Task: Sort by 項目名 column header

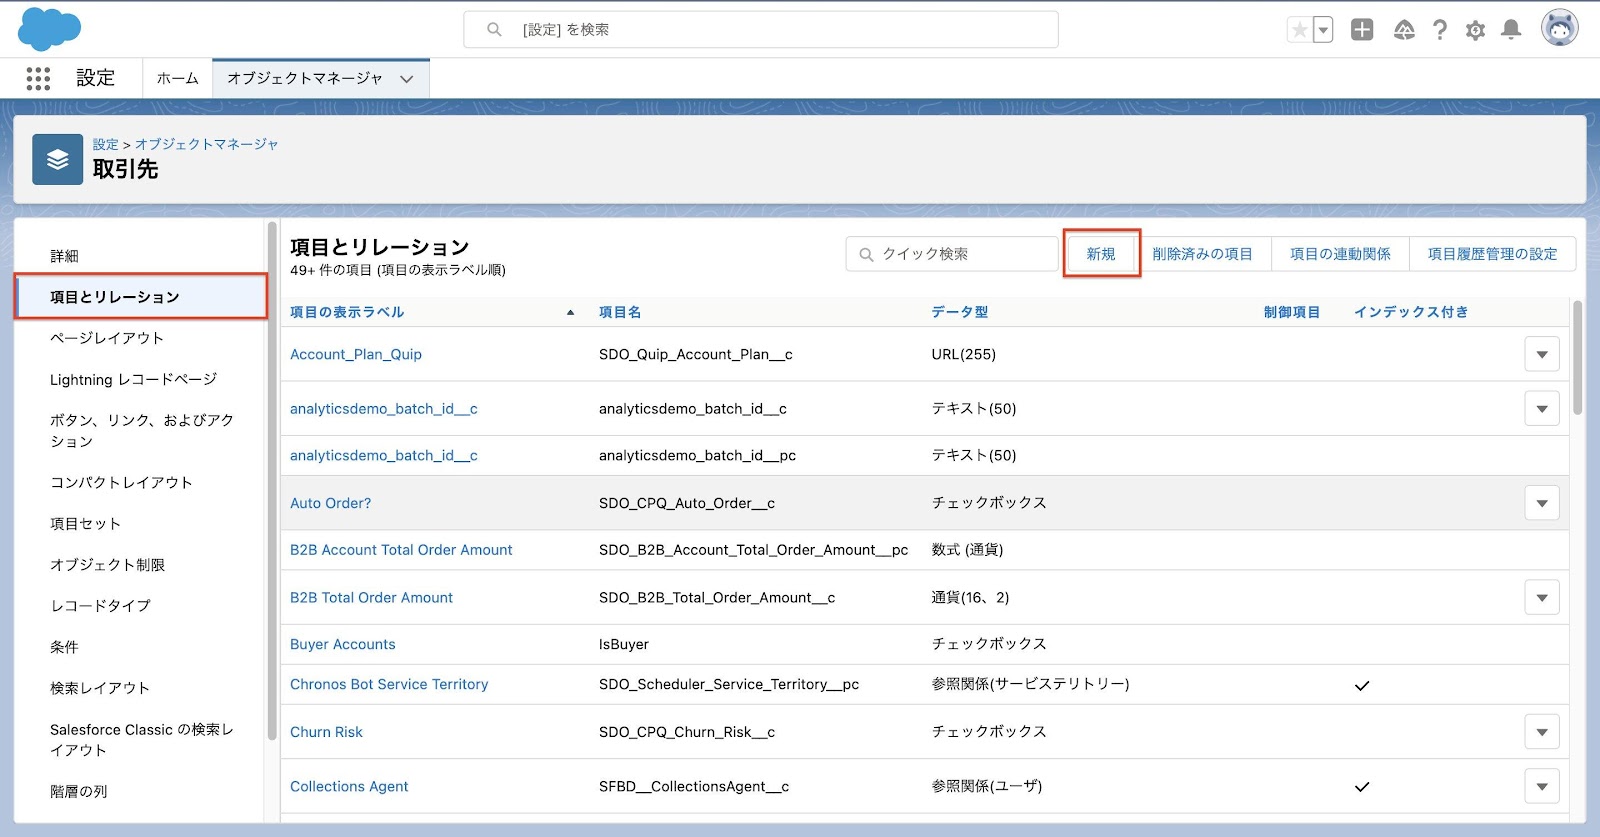Action: pos(620,312)
